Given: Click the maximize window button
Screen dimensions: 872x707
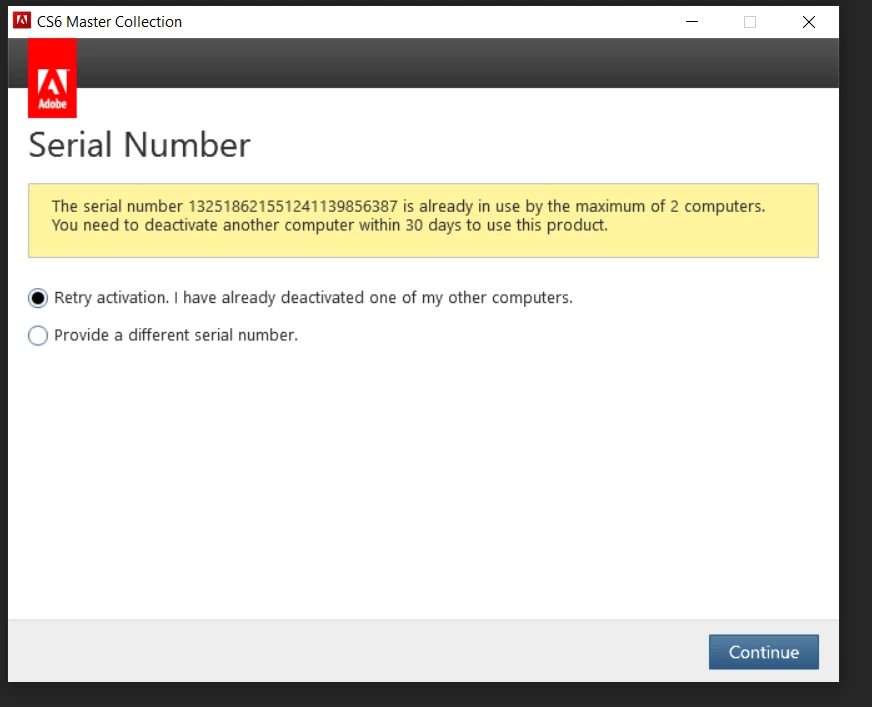Looking at the screenshot, I should 750,22.
